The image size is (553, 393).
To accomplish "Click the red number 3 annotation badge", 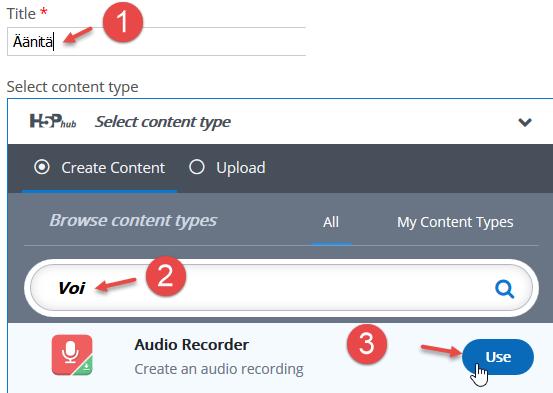I will (367, 344).
